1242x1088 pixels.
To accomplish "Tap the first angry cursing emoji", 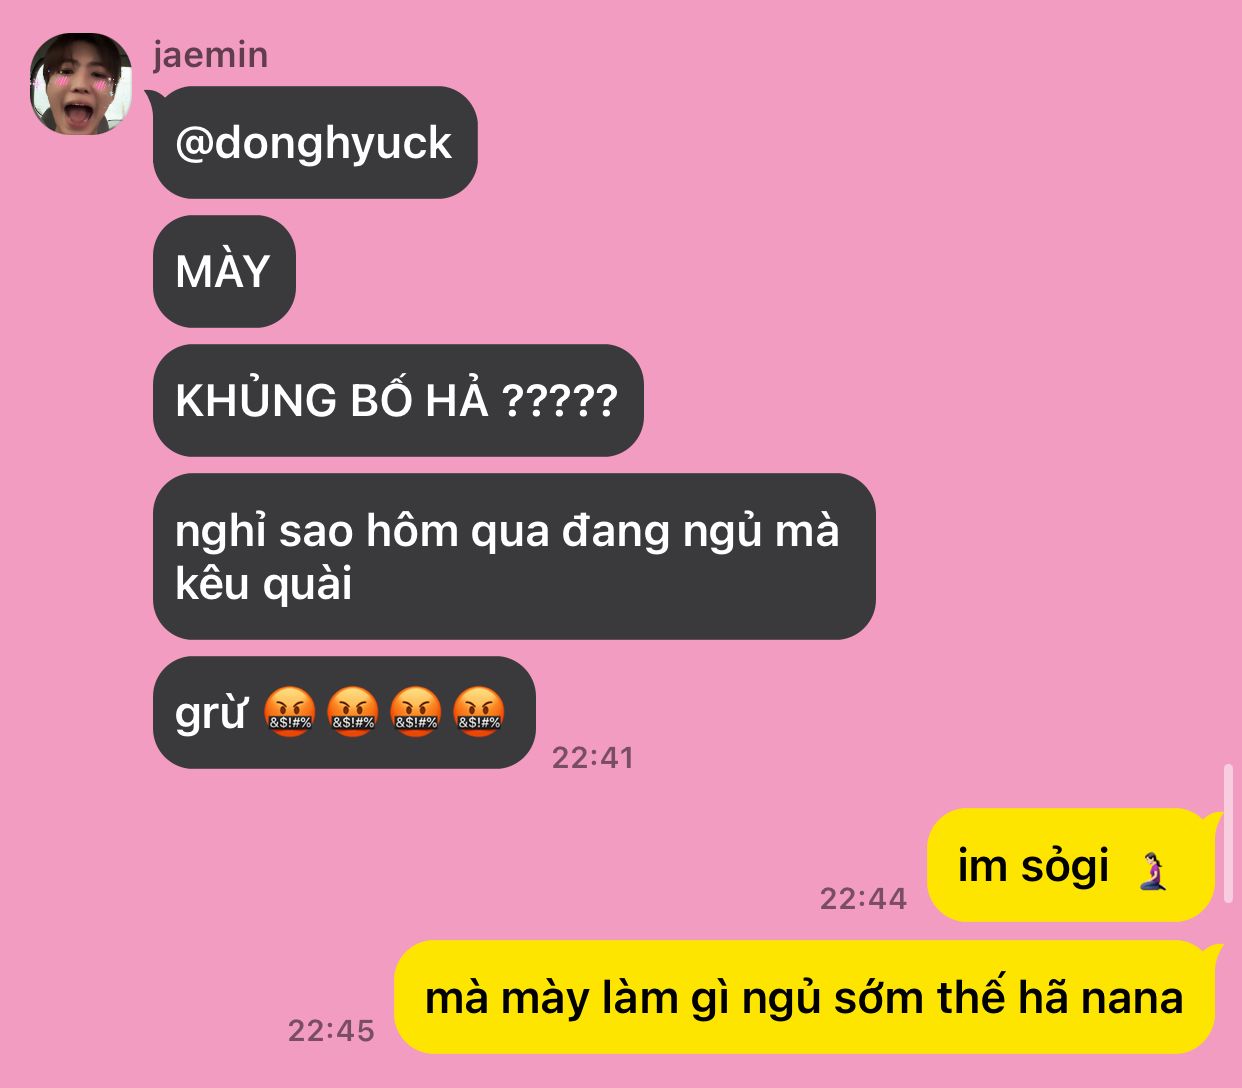I will pyautogui.click(x=290, y=713).
